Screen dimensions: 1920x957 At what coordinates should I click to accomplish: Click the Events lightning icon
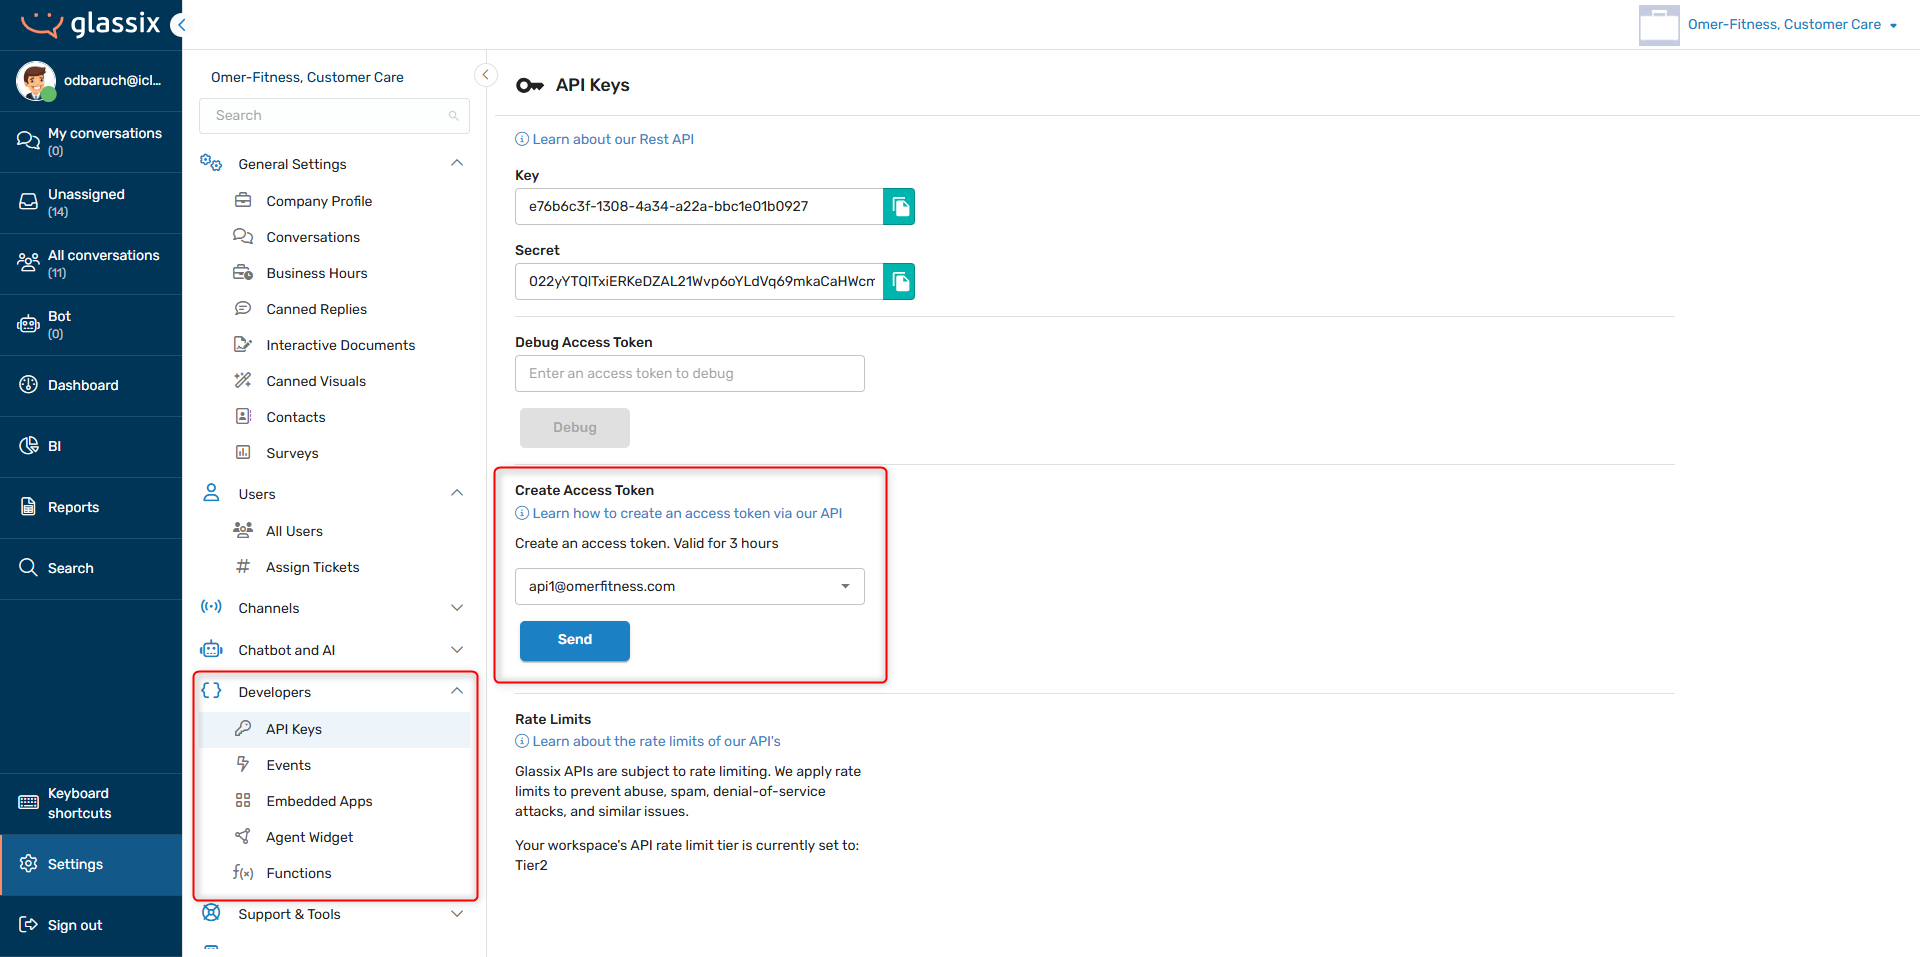243,765
